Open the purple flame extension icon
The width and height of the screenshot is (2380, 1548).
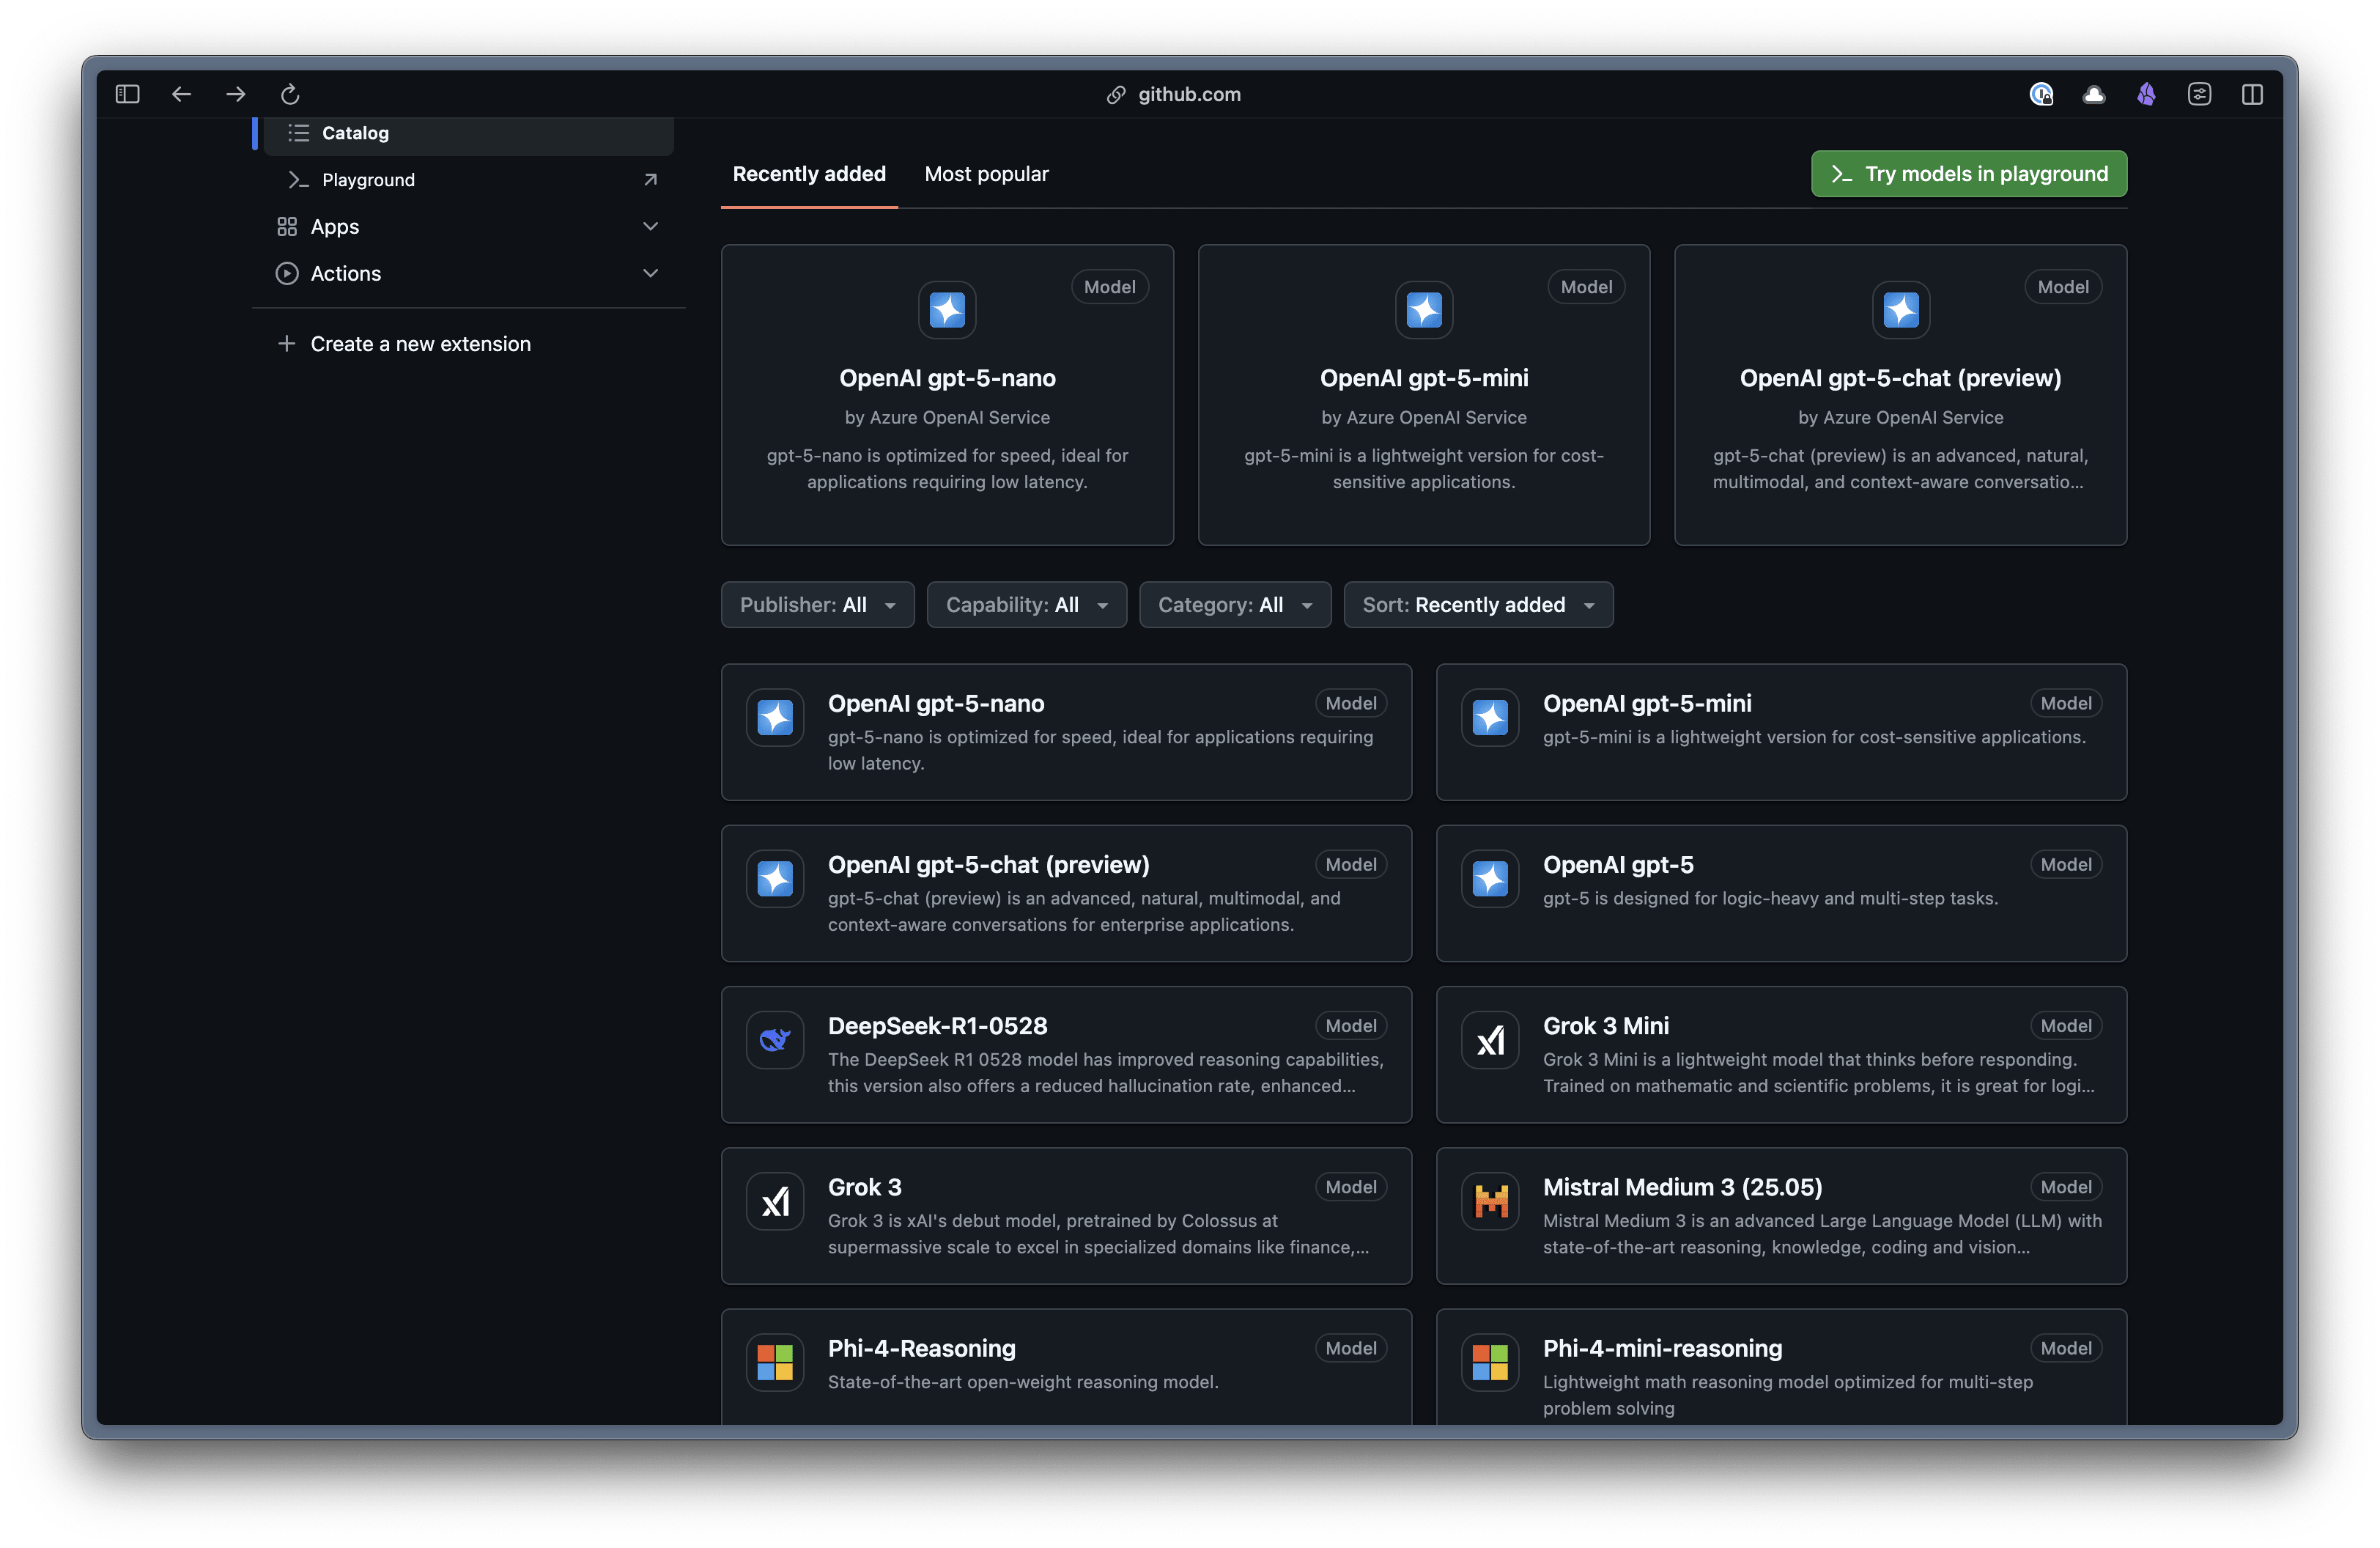coord(2146,94)
